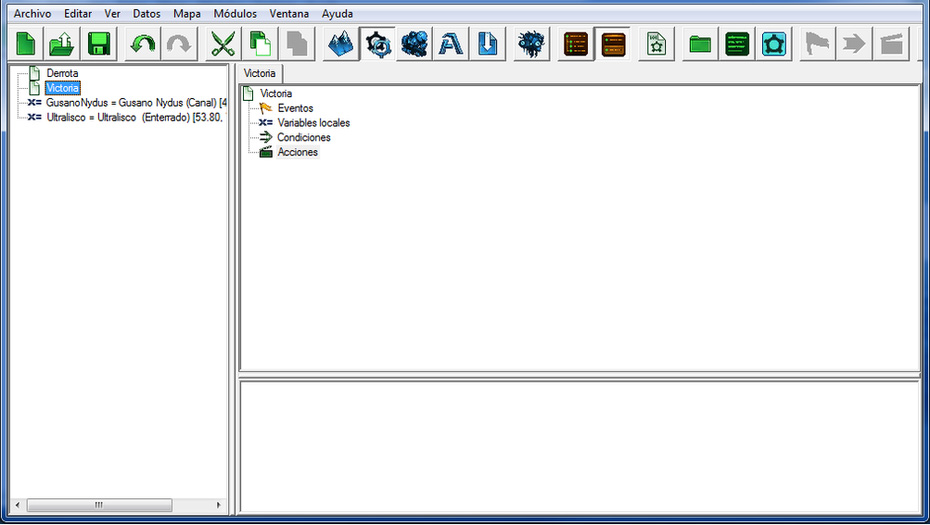Click the green Copy pages icon

(260, 44)
